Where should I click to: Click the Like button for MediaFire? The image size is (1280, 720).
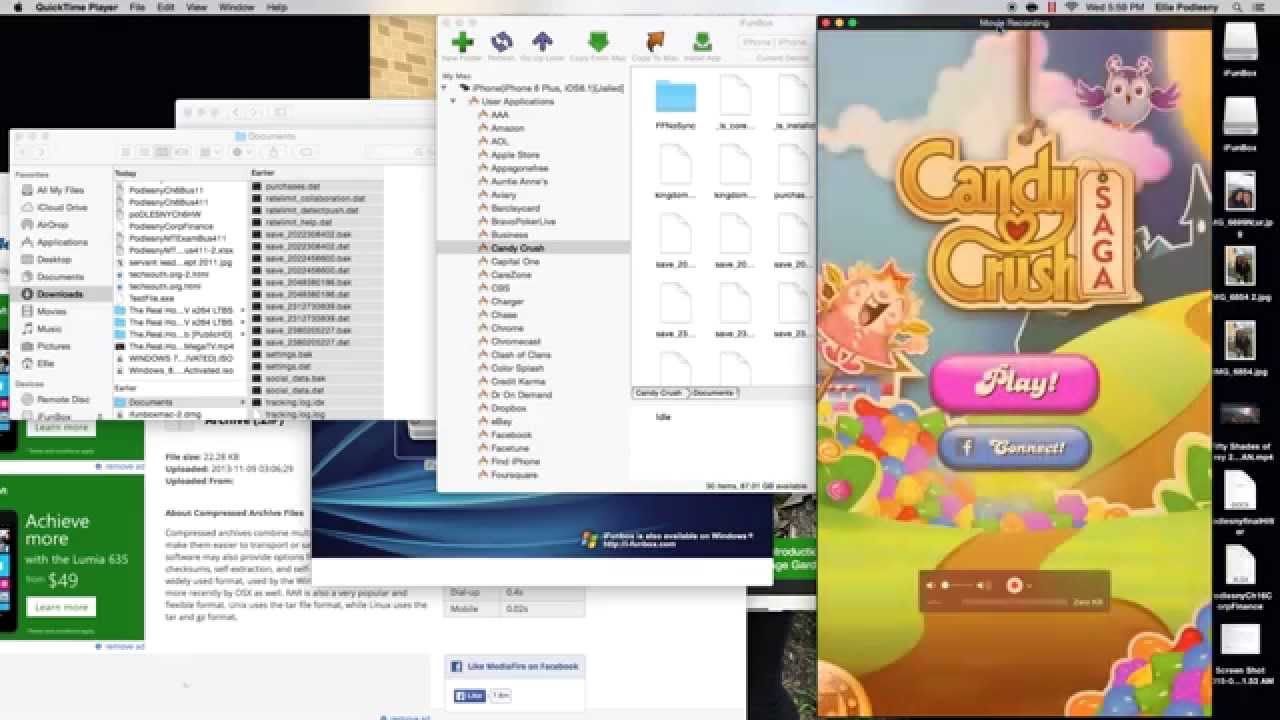(x=469, y=695)
